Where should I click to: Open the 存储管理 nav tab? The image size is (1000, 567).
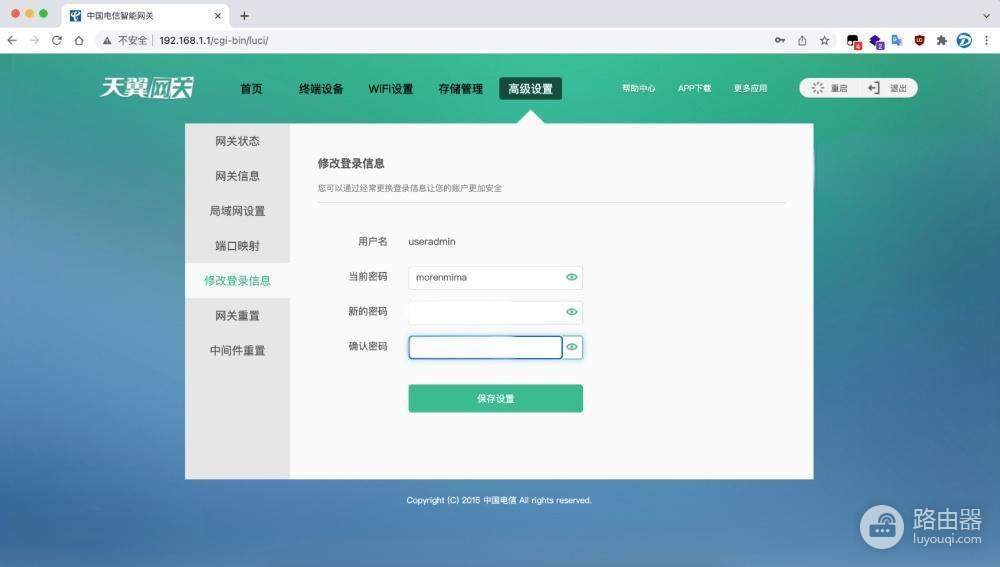pyautogui.click(x=460, y=89)
